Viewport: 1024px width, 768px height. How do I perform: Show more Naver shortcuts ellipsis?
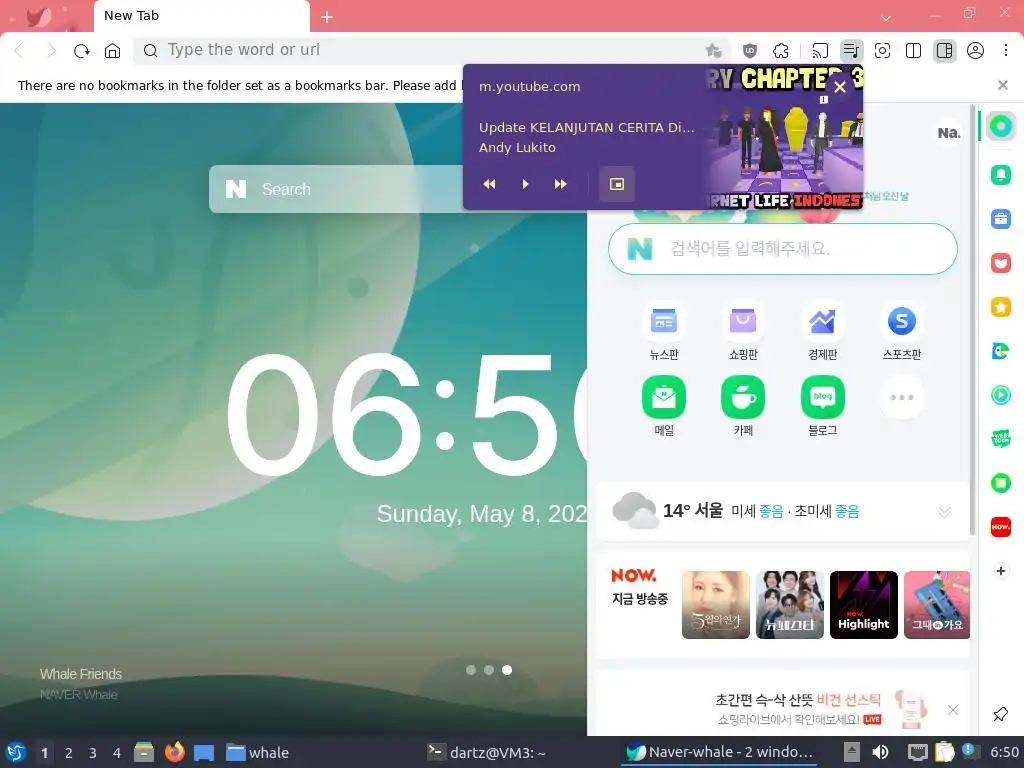(902, 397)
